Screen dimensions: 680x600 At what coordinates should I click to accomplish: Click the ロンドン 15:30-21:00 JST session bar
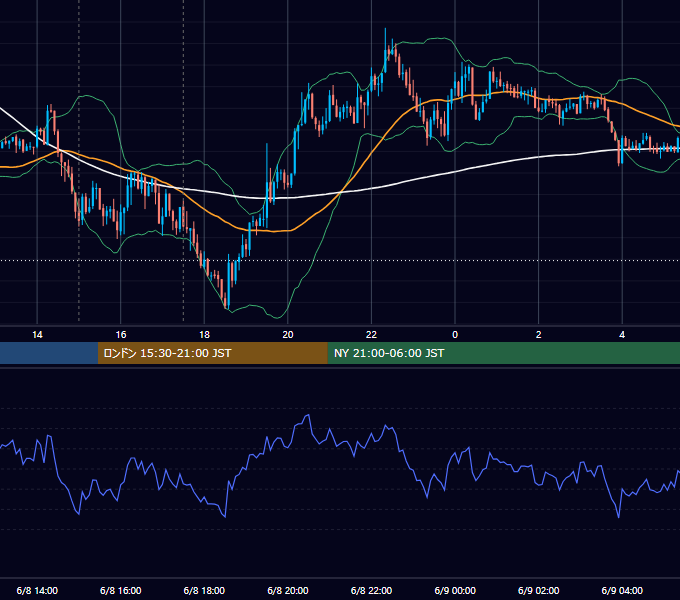212,353
